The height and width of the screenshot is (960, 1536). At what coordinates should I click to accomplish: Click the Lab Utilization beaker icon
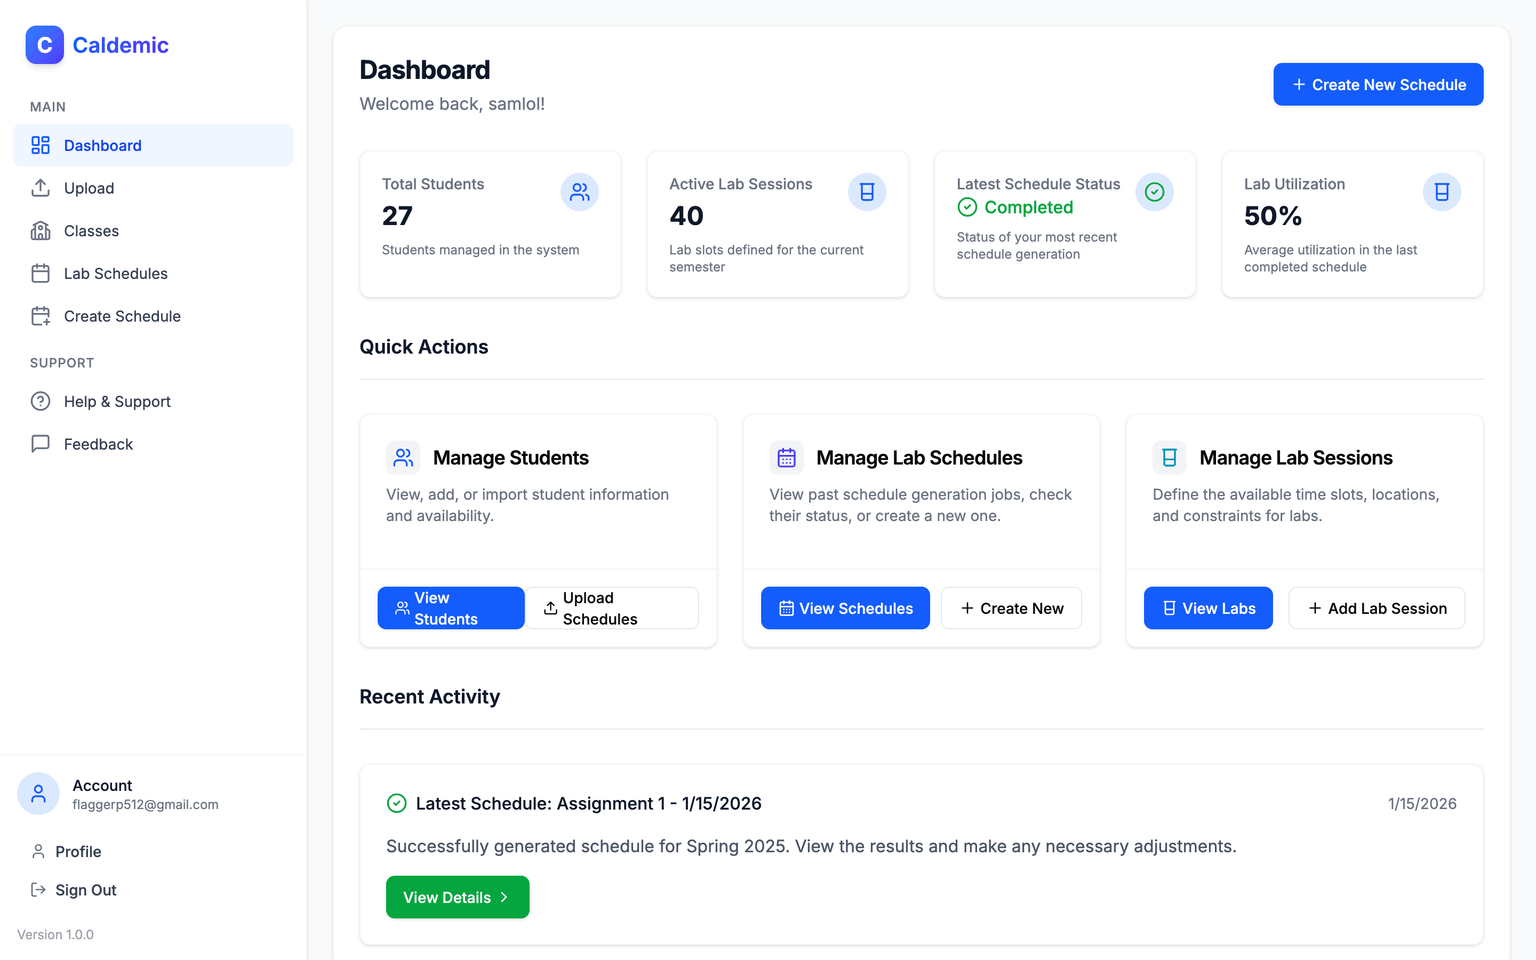pyautogui.click(x=1442, y=192)
